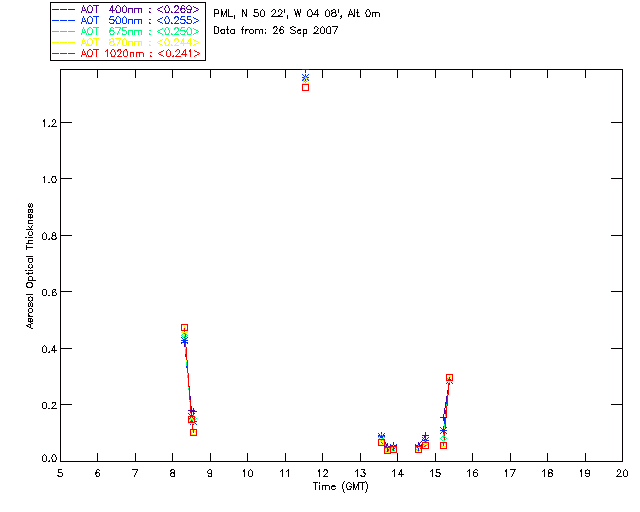Click the 0.6 y-axis tick label
Screen dimensions: 640x512
tap(49, 292)
